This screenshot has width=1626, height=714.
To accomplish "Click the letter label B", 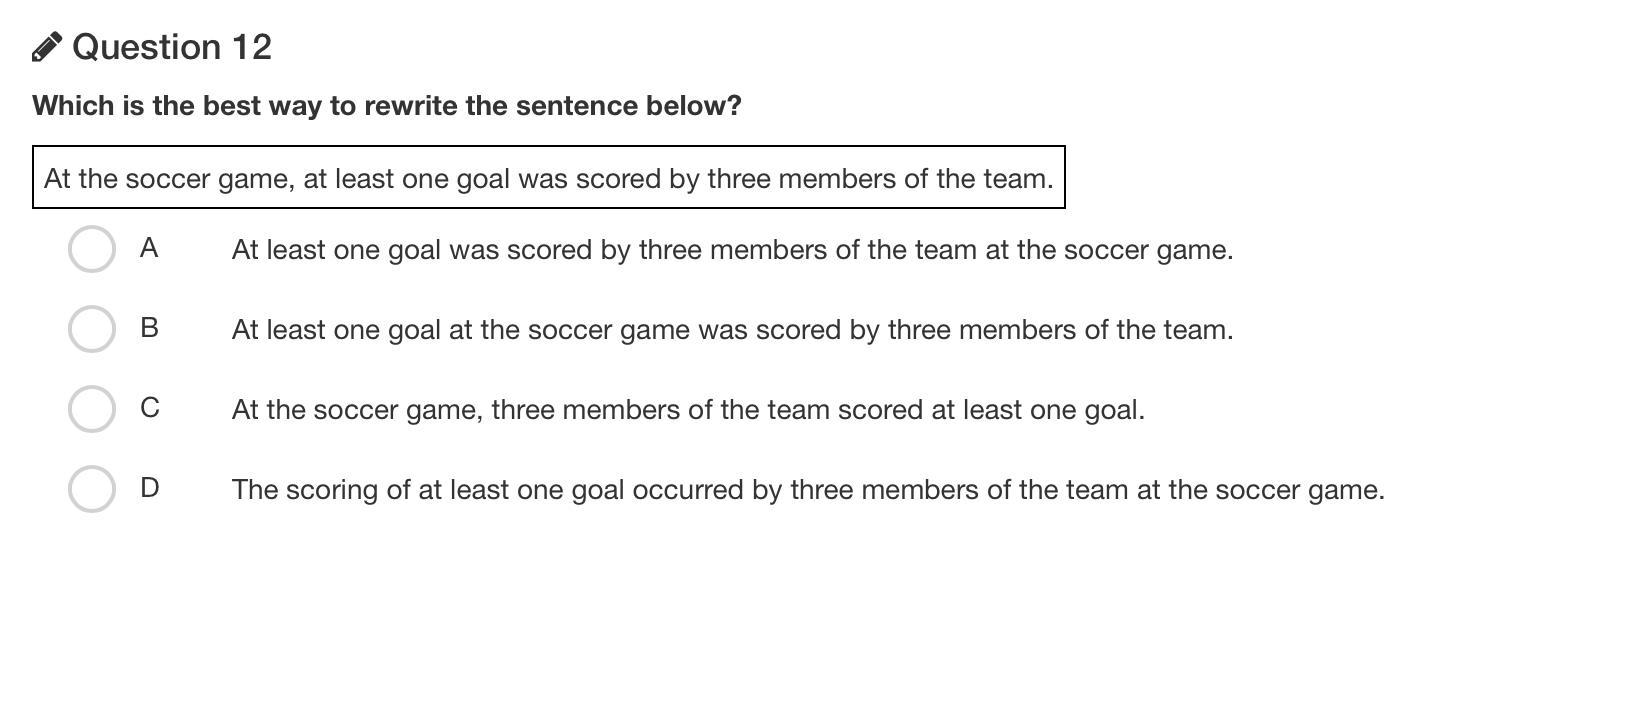I will [x=149, y=328].
